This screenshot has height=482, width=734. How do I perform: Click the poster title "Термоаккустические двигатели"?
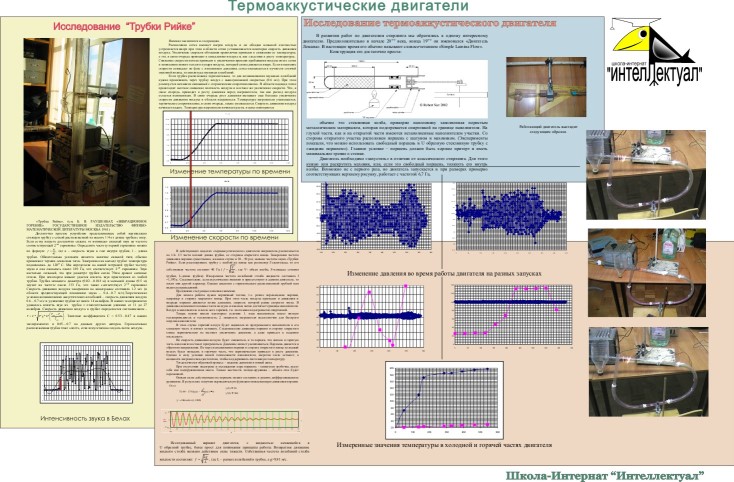click(348, 6)
